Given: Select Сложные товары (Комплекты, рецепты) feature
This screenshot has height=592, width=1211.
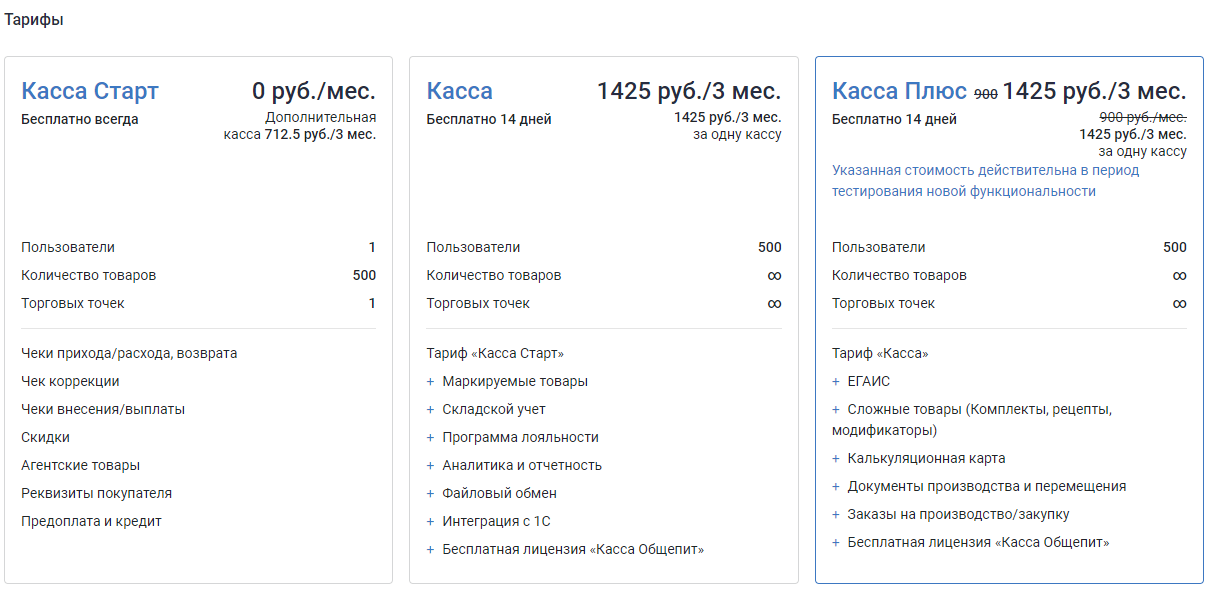Looking at the screenshot, I should 972,420.
